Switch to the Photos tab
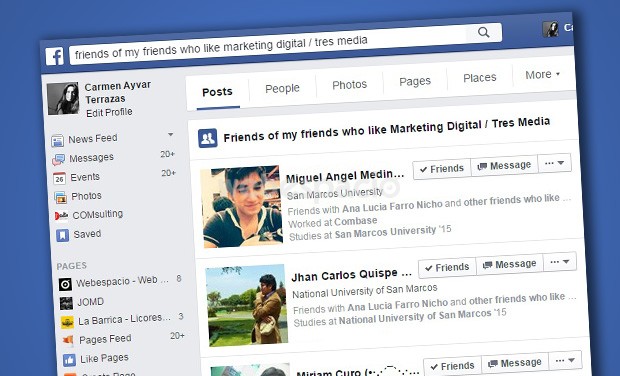This screenshot has height=376, width=620. click(350, 85)
